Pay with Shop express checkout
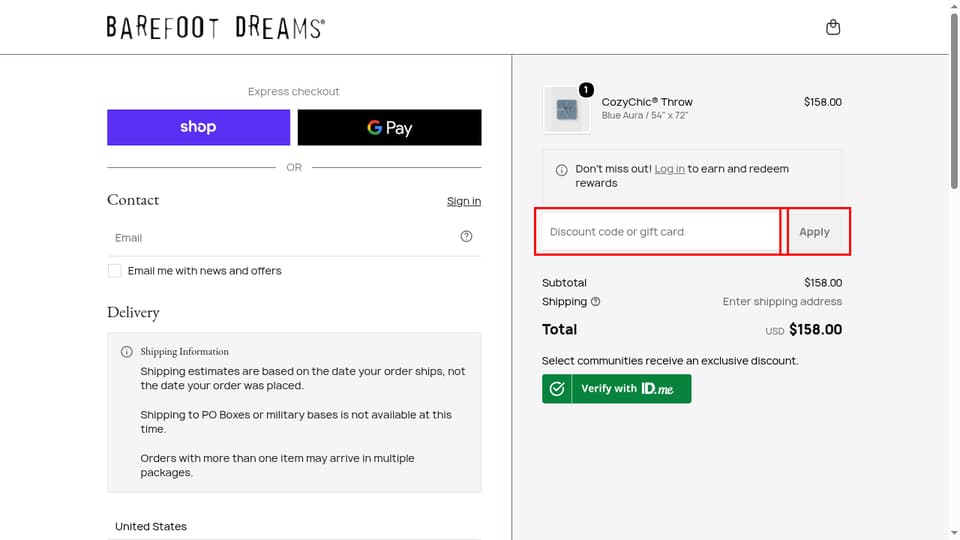The width and height of the screenshot is (960, 540). point(198,127)
